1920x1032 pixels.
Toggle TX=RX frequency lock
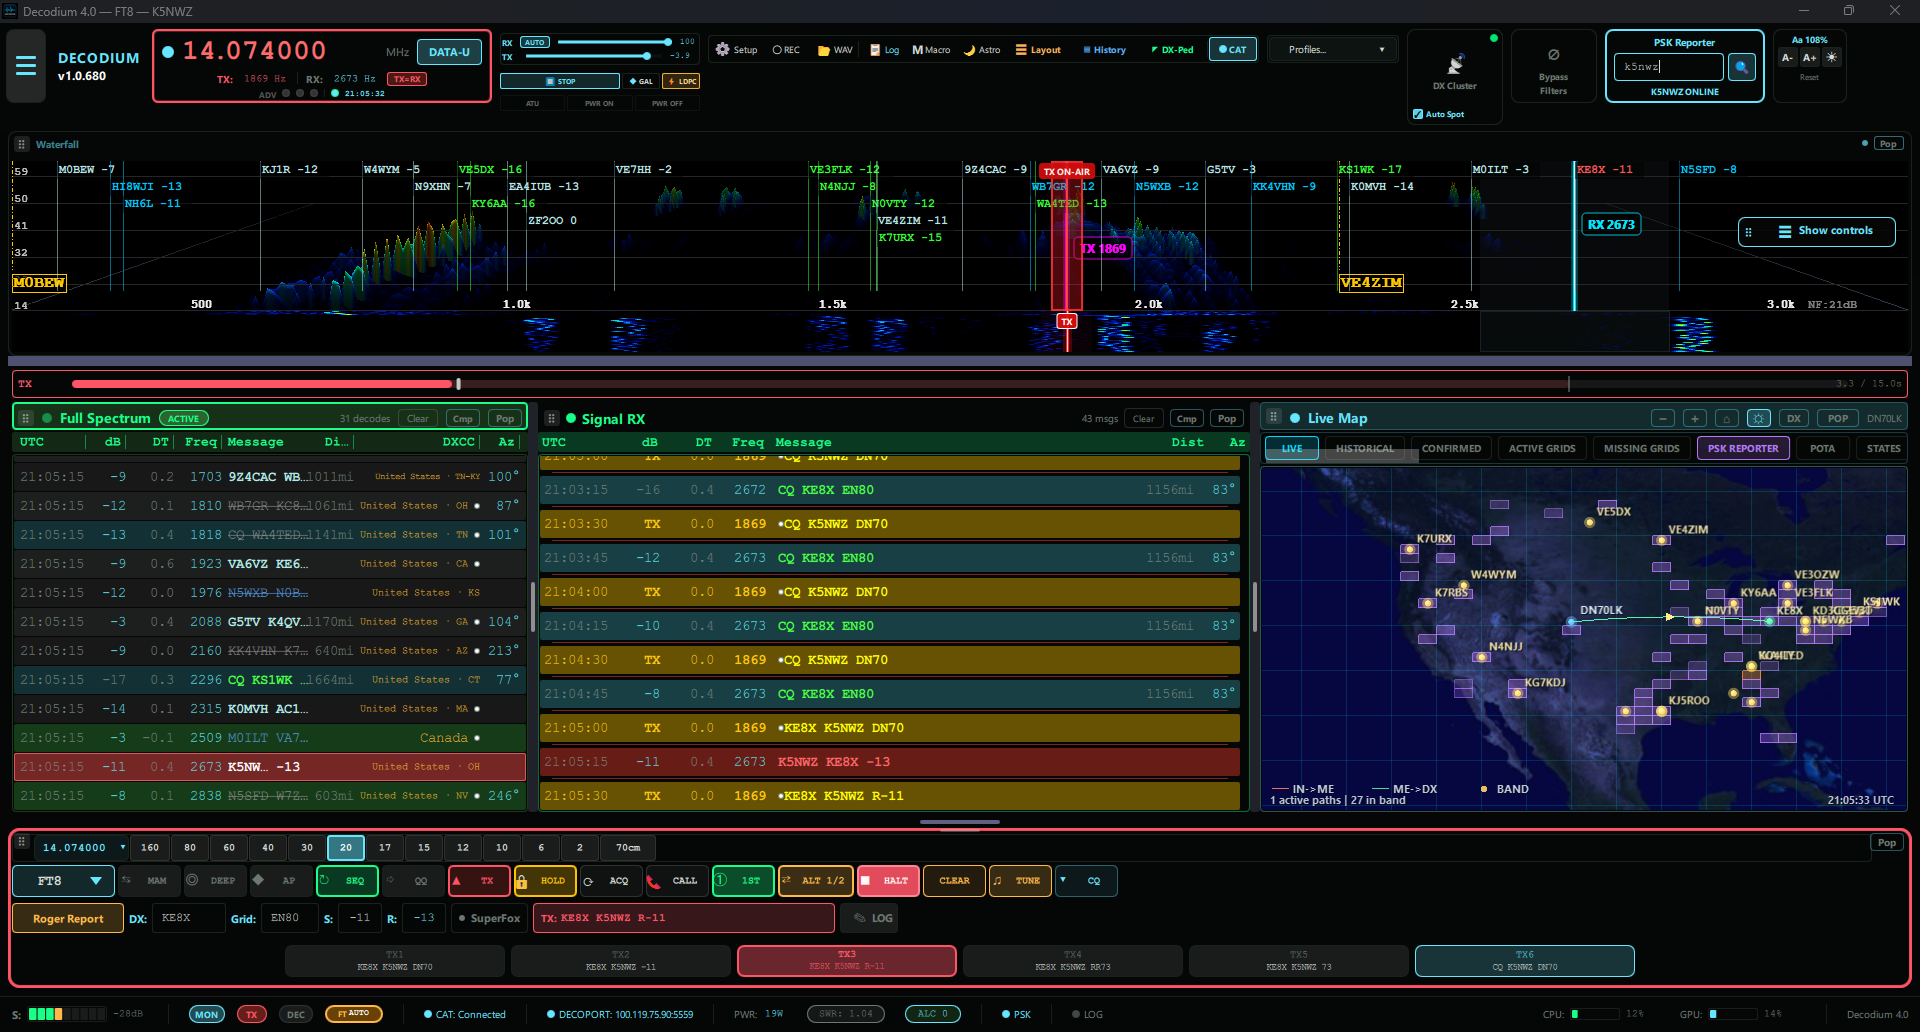point(407,79)
